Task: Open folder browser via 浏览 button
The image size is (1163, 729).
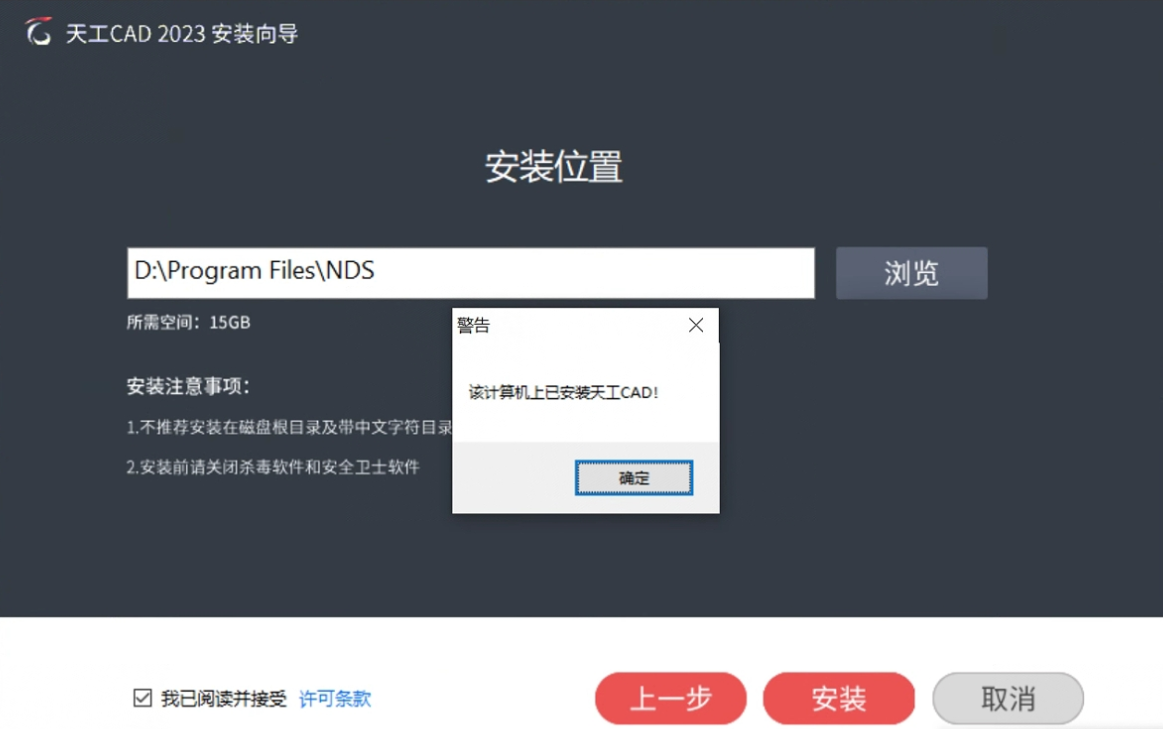Action: [912, 273]
